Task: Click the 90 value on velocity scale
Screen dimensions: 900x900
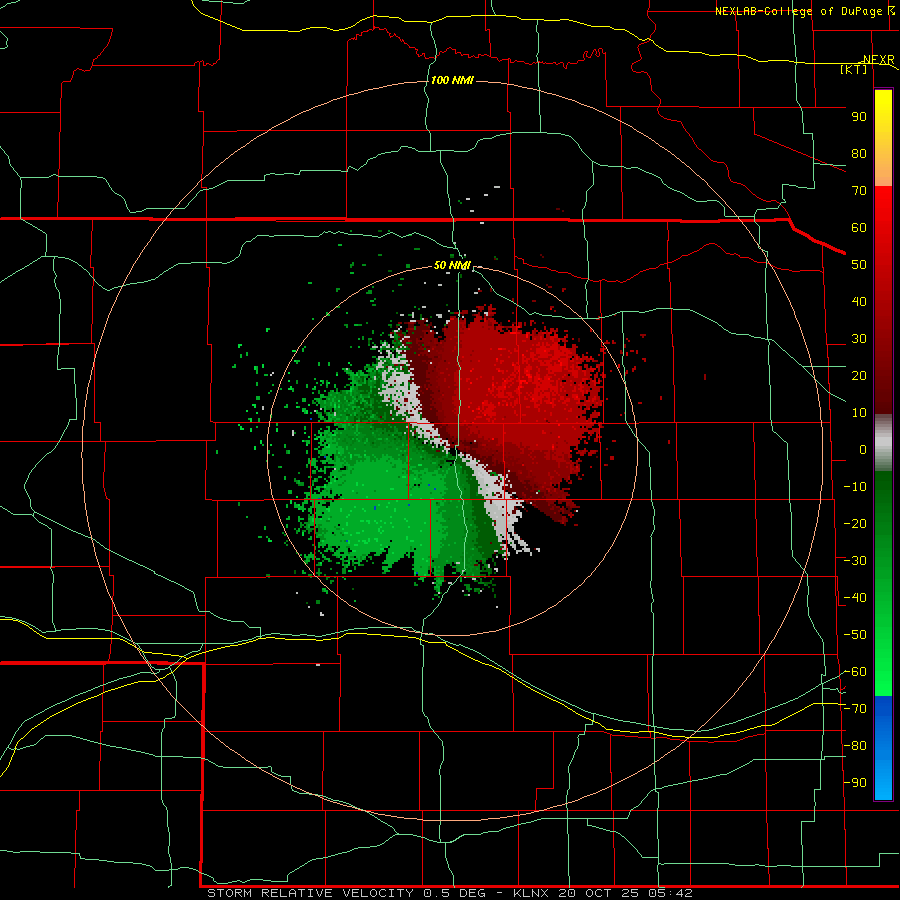Action: pyautogui.click(x=859, y=117)
